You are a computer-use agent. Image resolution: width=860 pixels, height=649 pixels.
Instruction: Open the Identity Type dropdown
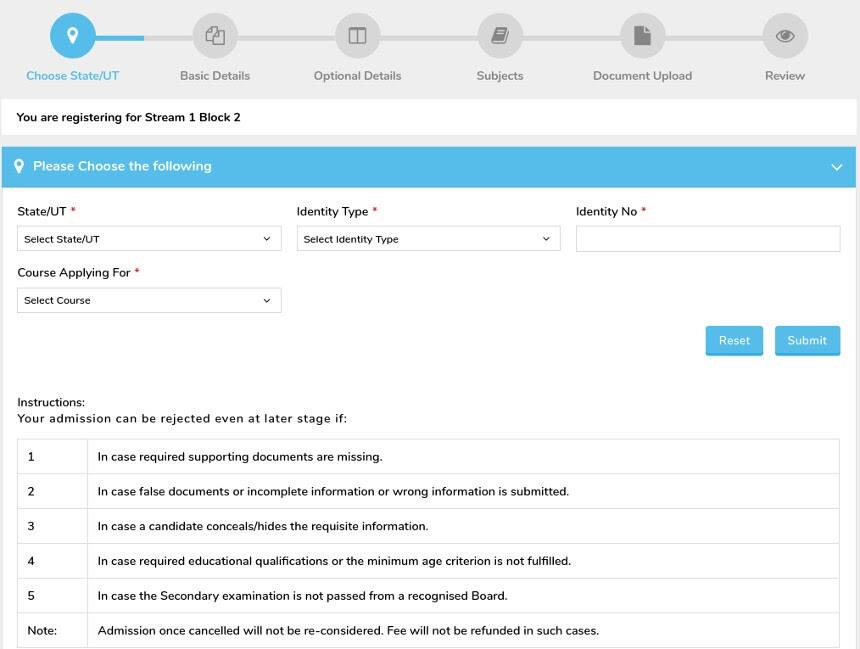pos(428,239)
